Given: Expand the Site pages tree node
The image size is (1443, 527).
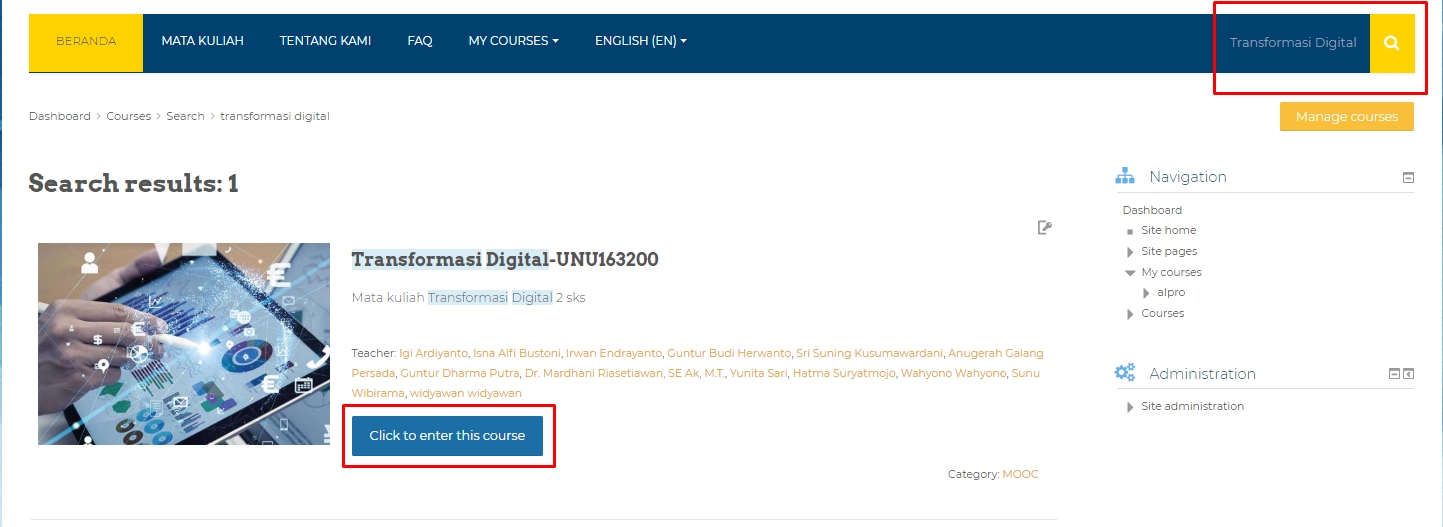Looking at the screenshot, I should pos(1131,252).
